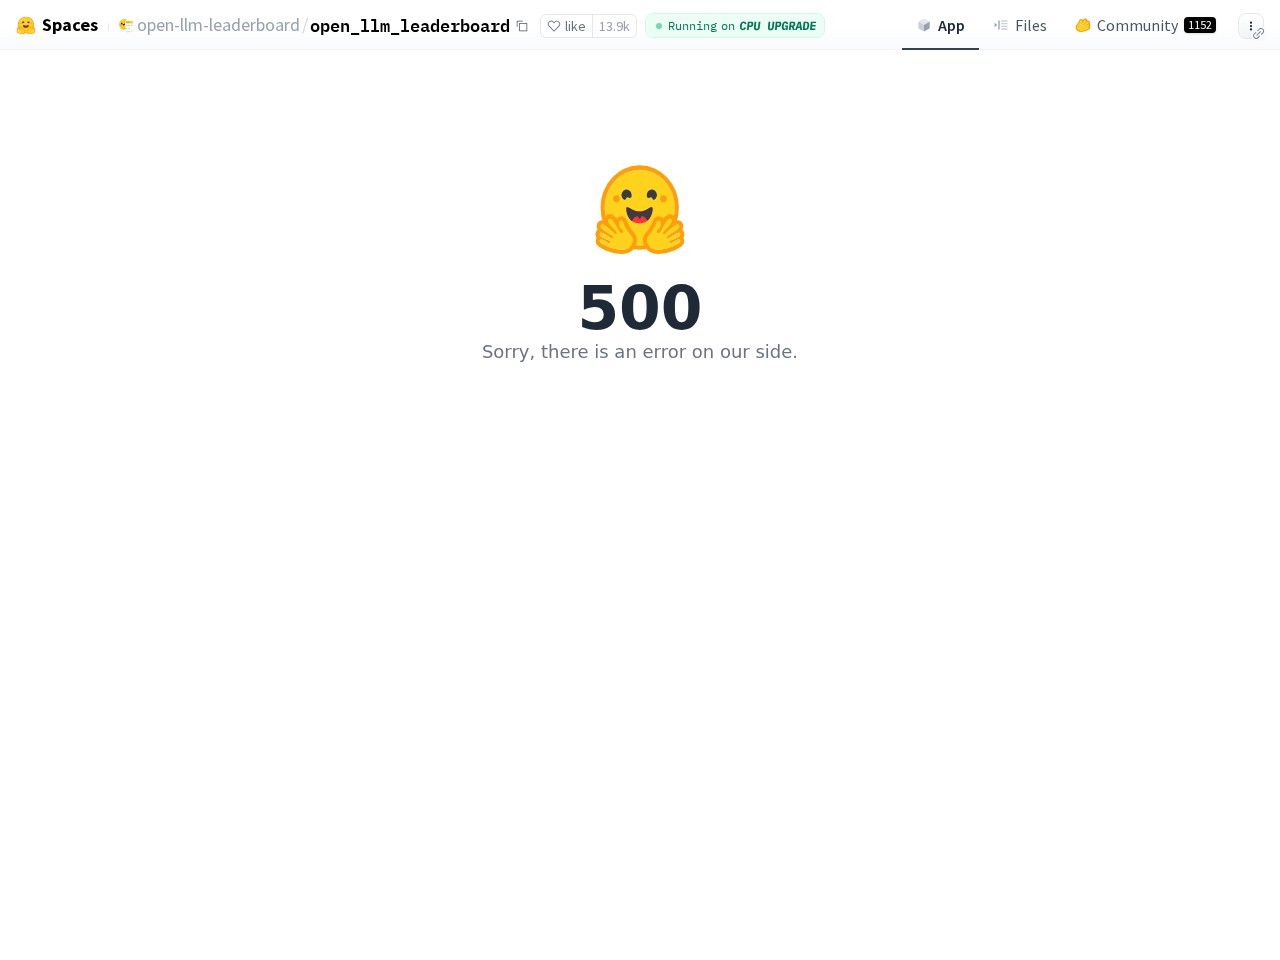
Task: Open the open-llm-leaderboard organization page
Action: click(218, 25)
